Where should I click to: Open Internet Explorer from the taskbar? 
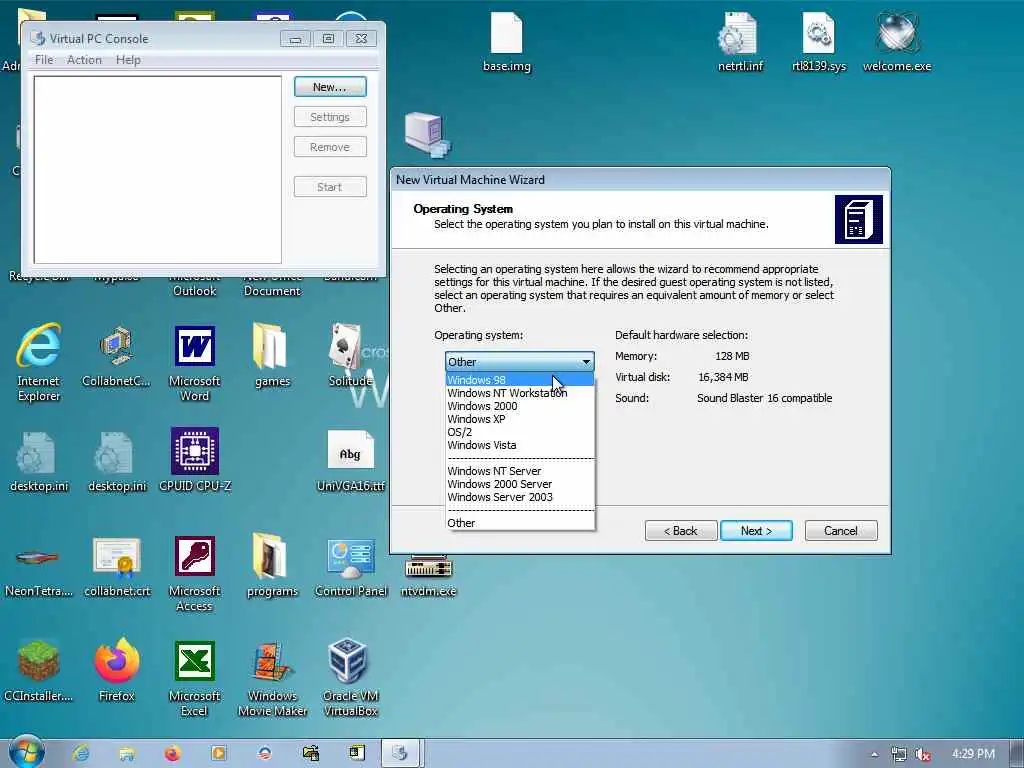coord(81,754)
